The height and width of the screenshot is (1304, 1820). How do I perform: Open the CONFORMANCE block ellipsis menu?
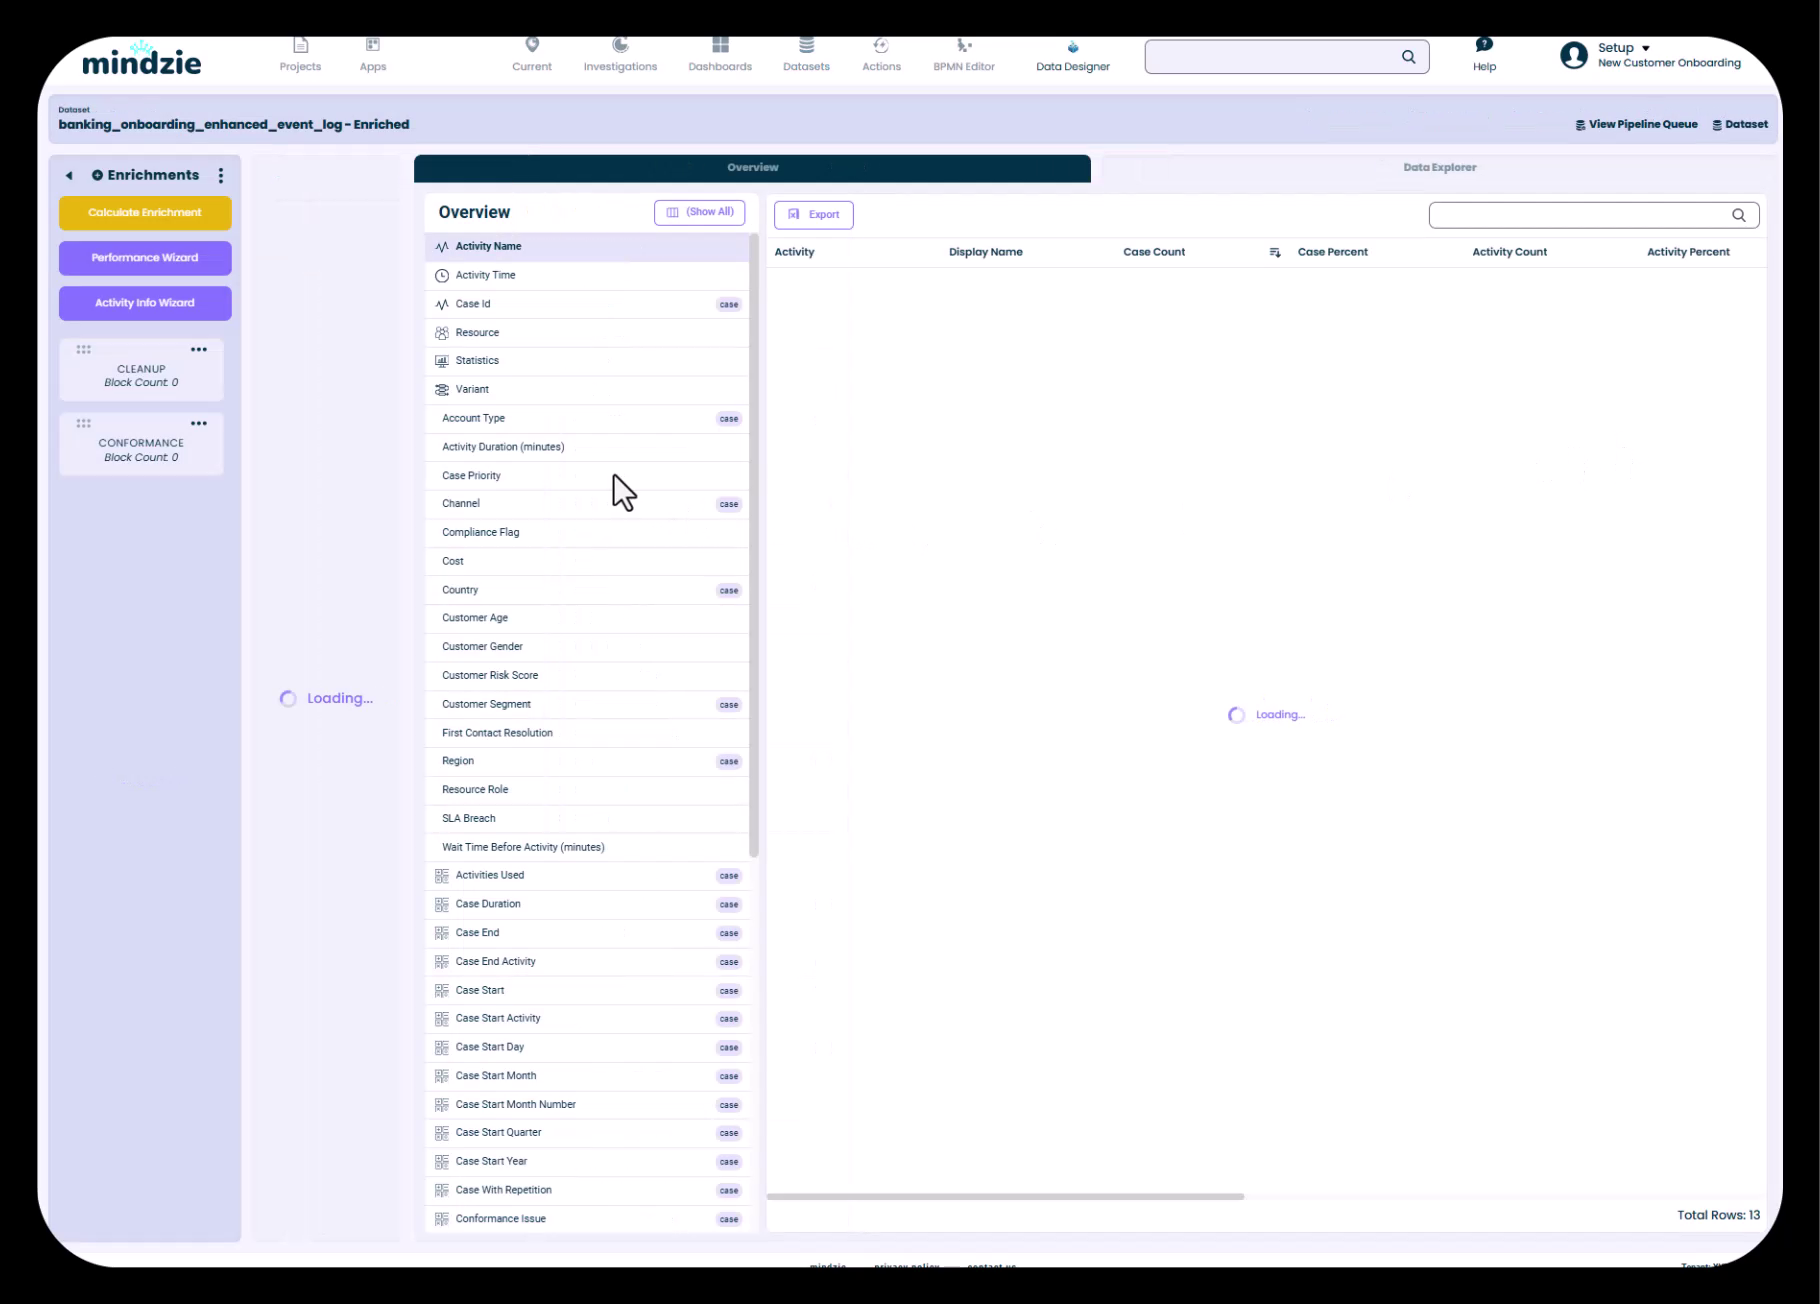point(199,424)
